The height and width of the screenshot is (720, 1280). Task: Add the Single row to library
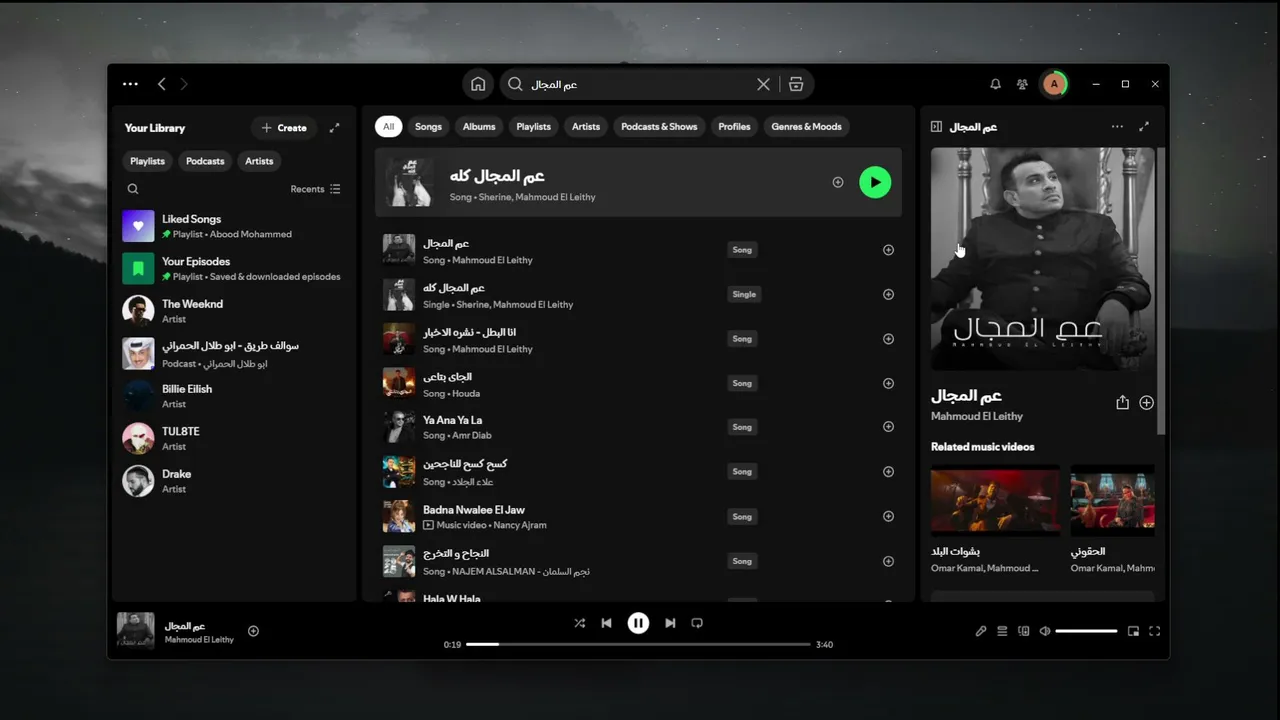888,295
